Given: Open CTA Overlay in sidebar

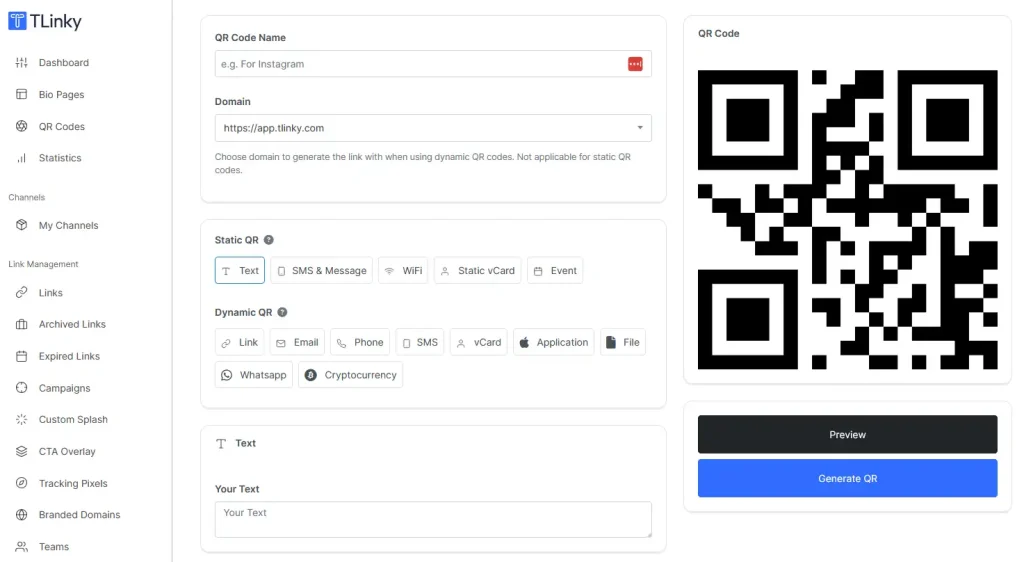Looking at the screenshot, I should (67, 452).
